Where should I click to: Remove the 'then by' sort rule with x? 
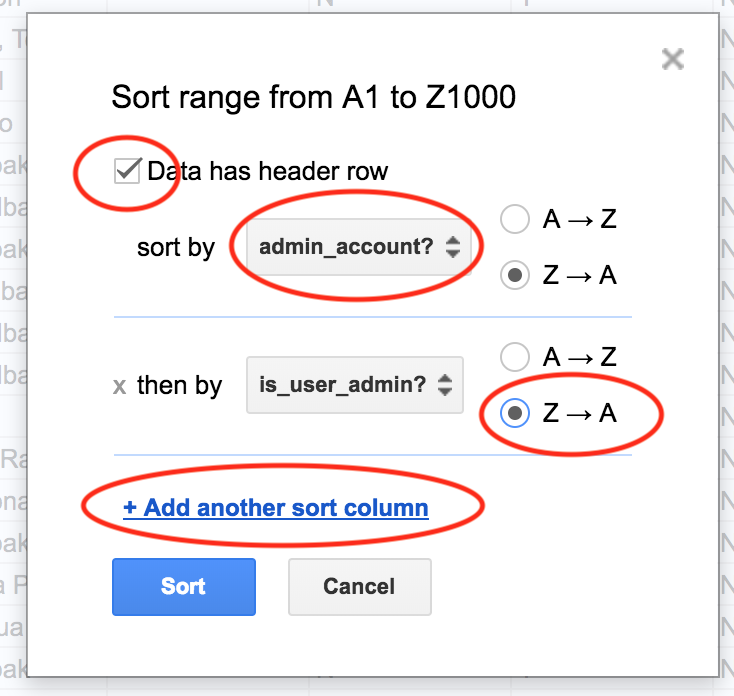pos(119,387)
